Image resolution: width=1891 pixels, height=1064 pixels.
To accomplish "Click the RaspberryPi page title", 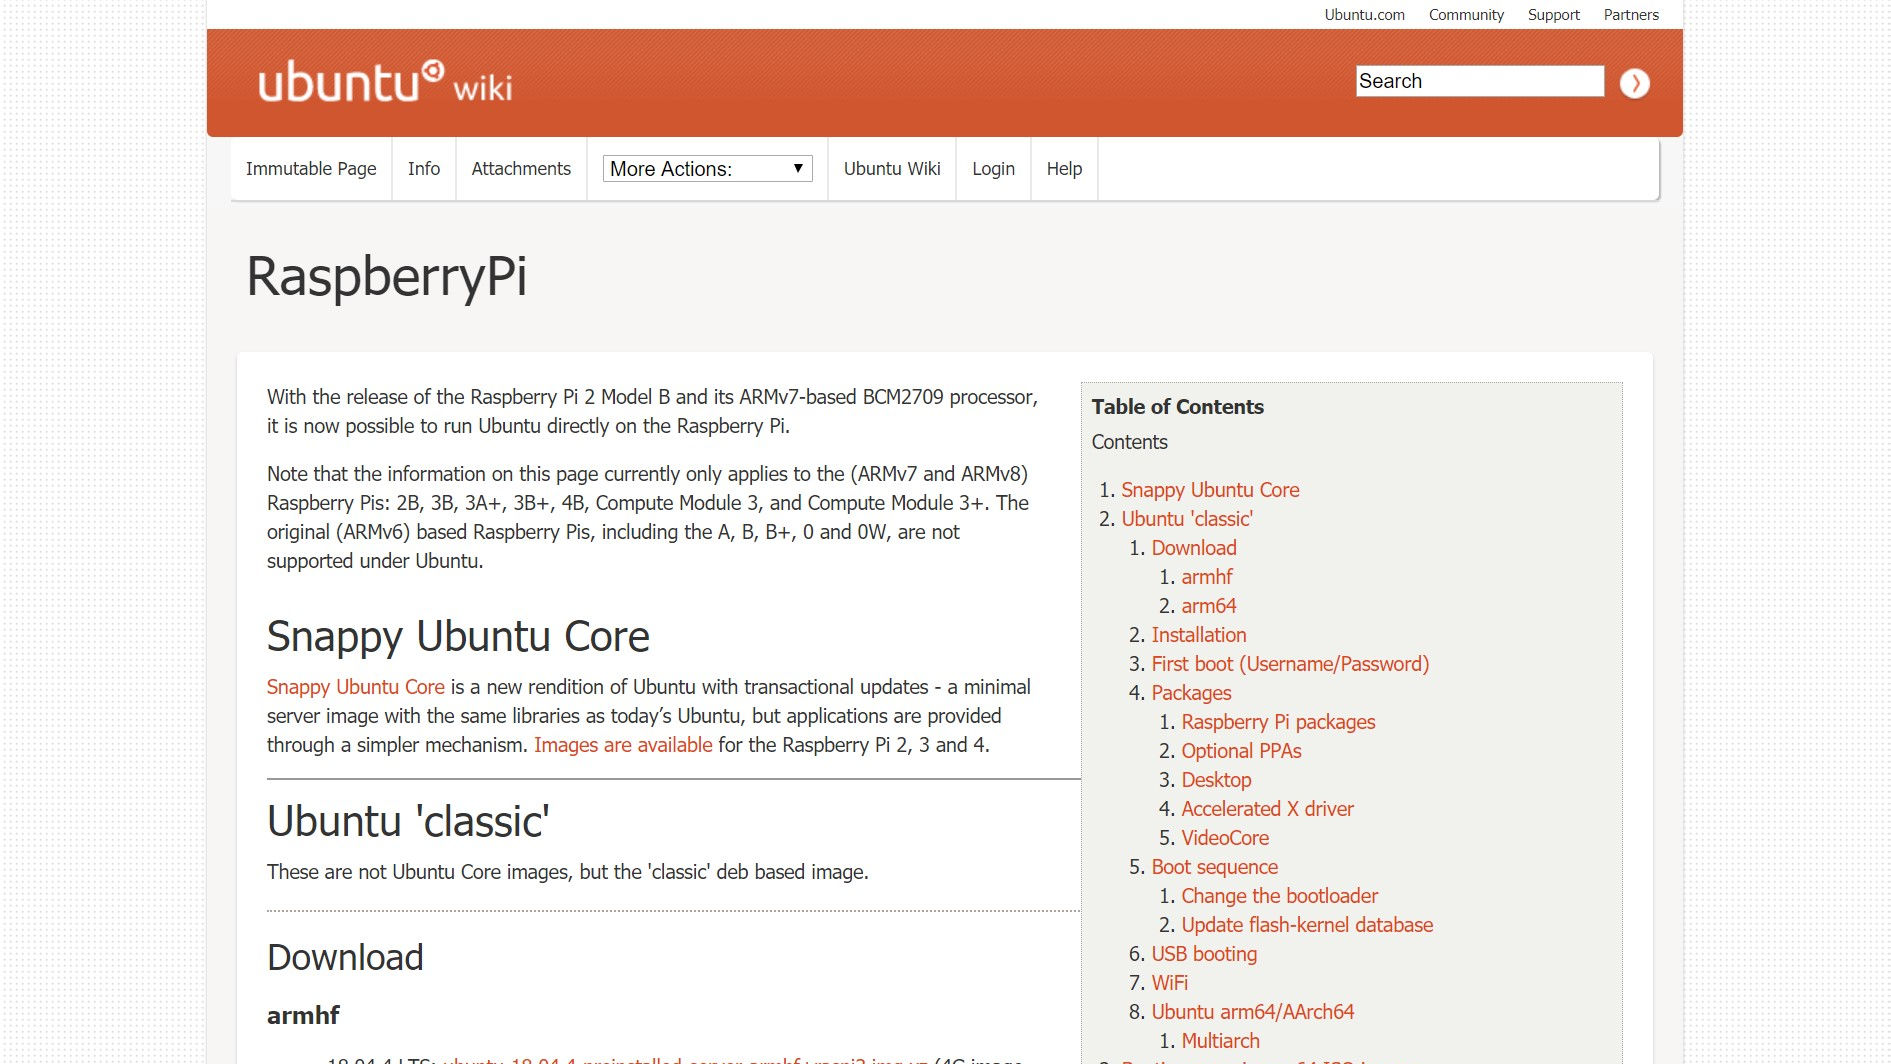I will (386, 277).
